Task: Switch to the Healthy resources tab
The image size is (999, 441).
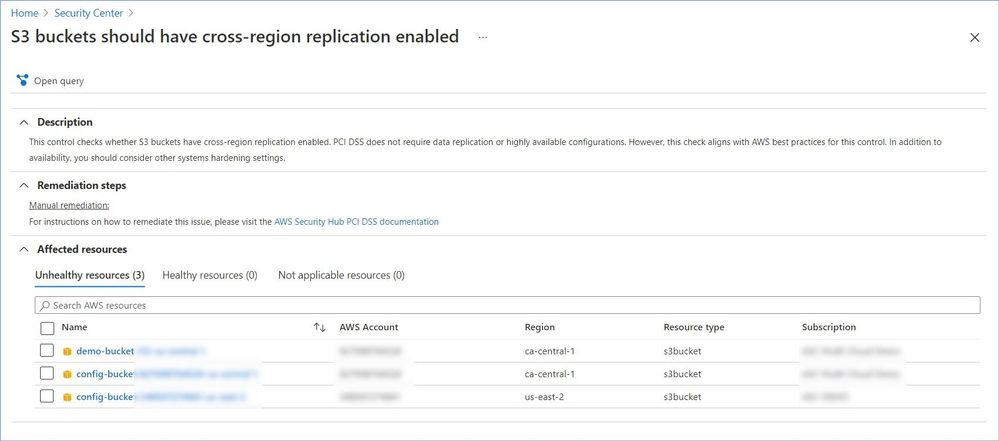Action: tap(209, 275)
